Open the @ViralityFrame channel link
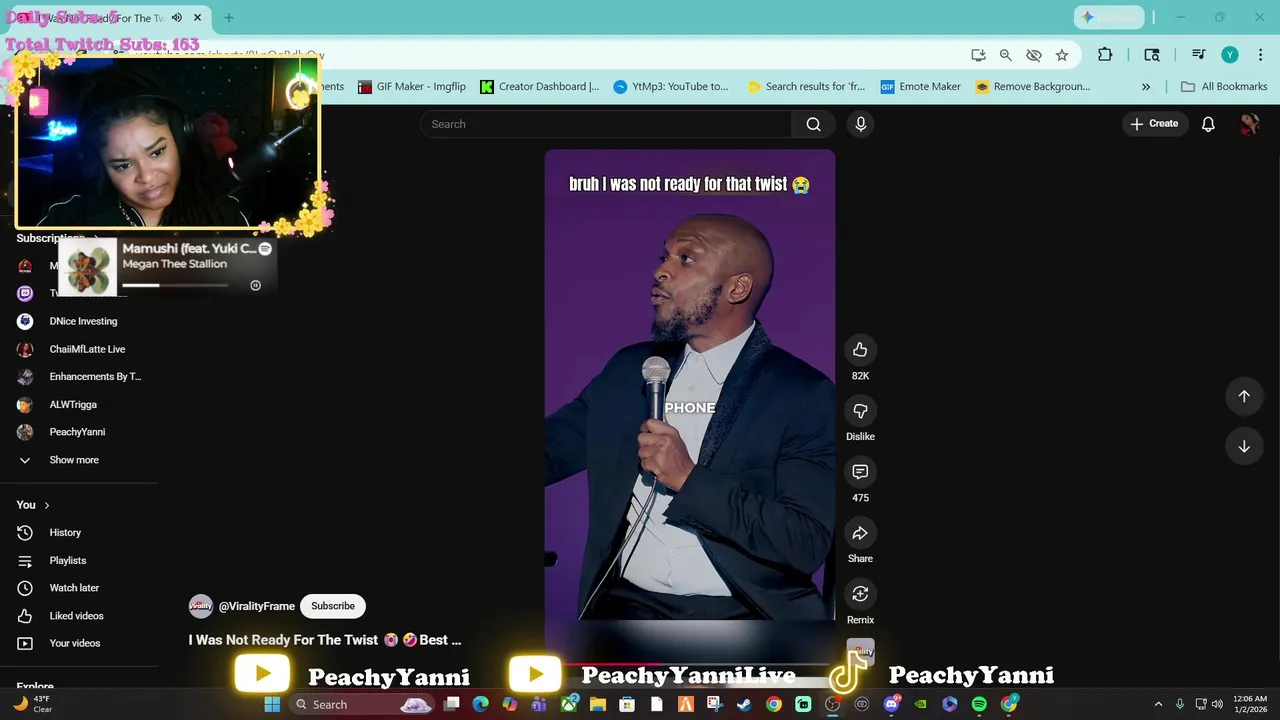Image resolution: width=1280 pixels, height=720 pixels. click(257, 606)
